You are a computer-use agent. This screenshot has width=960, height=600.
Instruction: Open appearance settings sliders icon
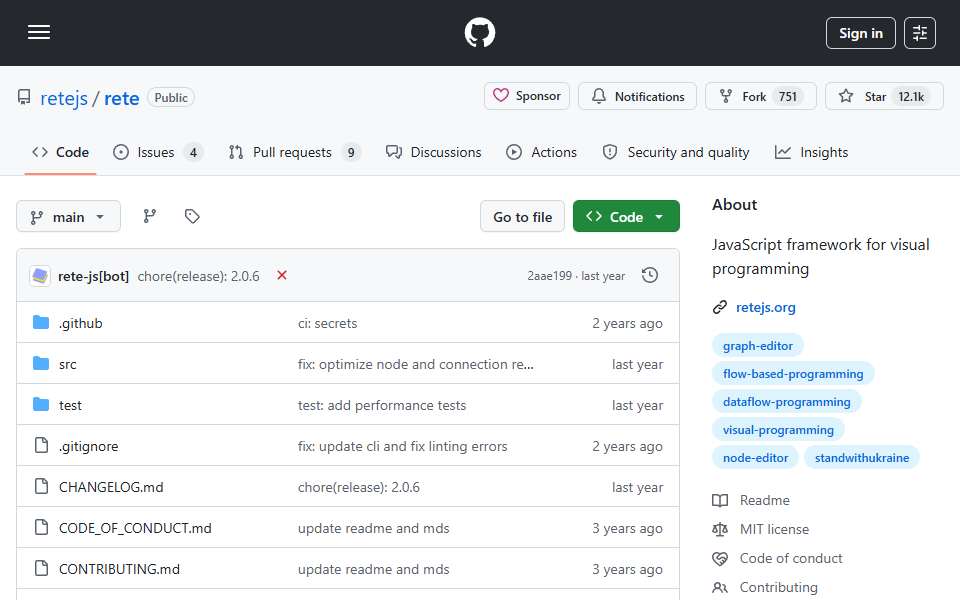[x=920, y=33]
